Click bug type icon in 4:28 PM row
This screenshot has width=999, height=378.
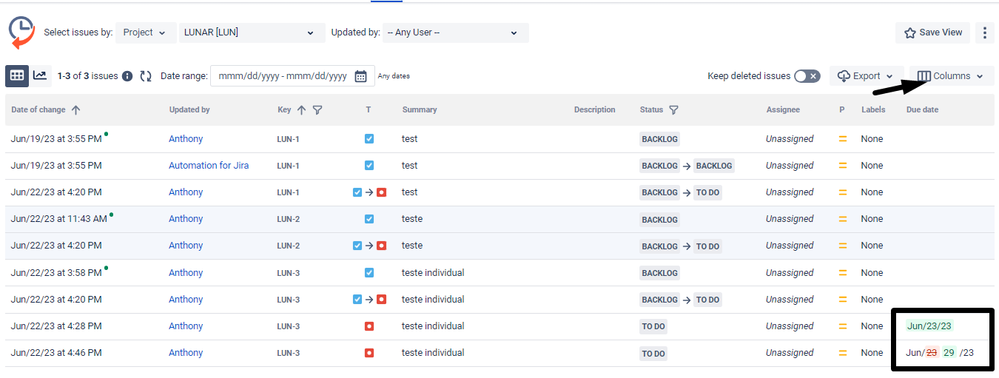369,326
